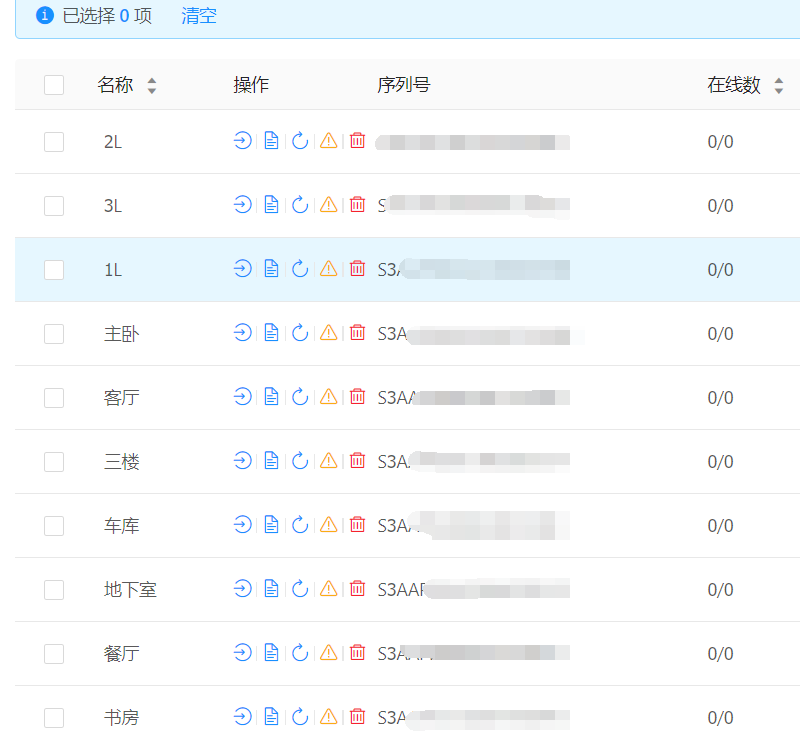Click the document icon in the 地下室 row
Image resolution: width=800 pixels, height=740 pixels.
[271, 589]
